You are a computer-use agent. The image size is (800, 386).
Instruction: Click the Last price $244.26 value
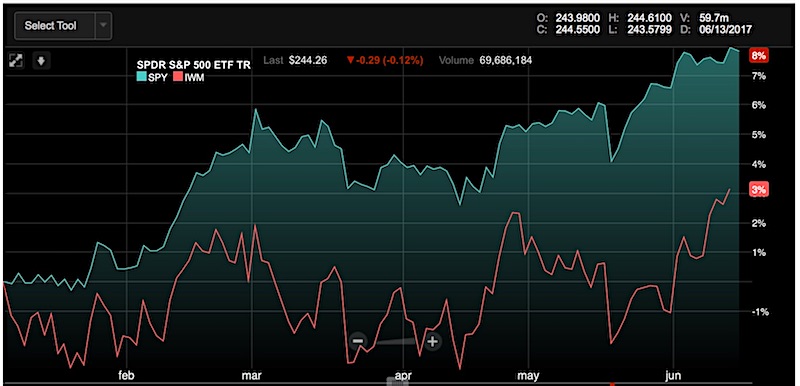(x=308, y=60)
